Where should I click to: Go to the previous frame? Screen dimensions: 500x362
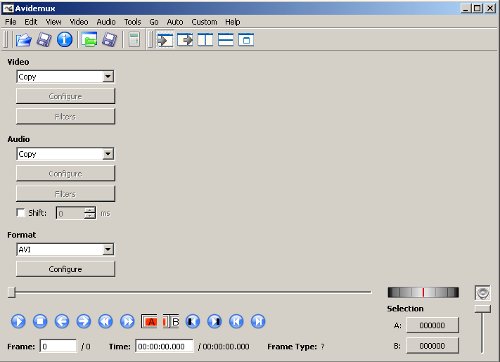(62, 321)
